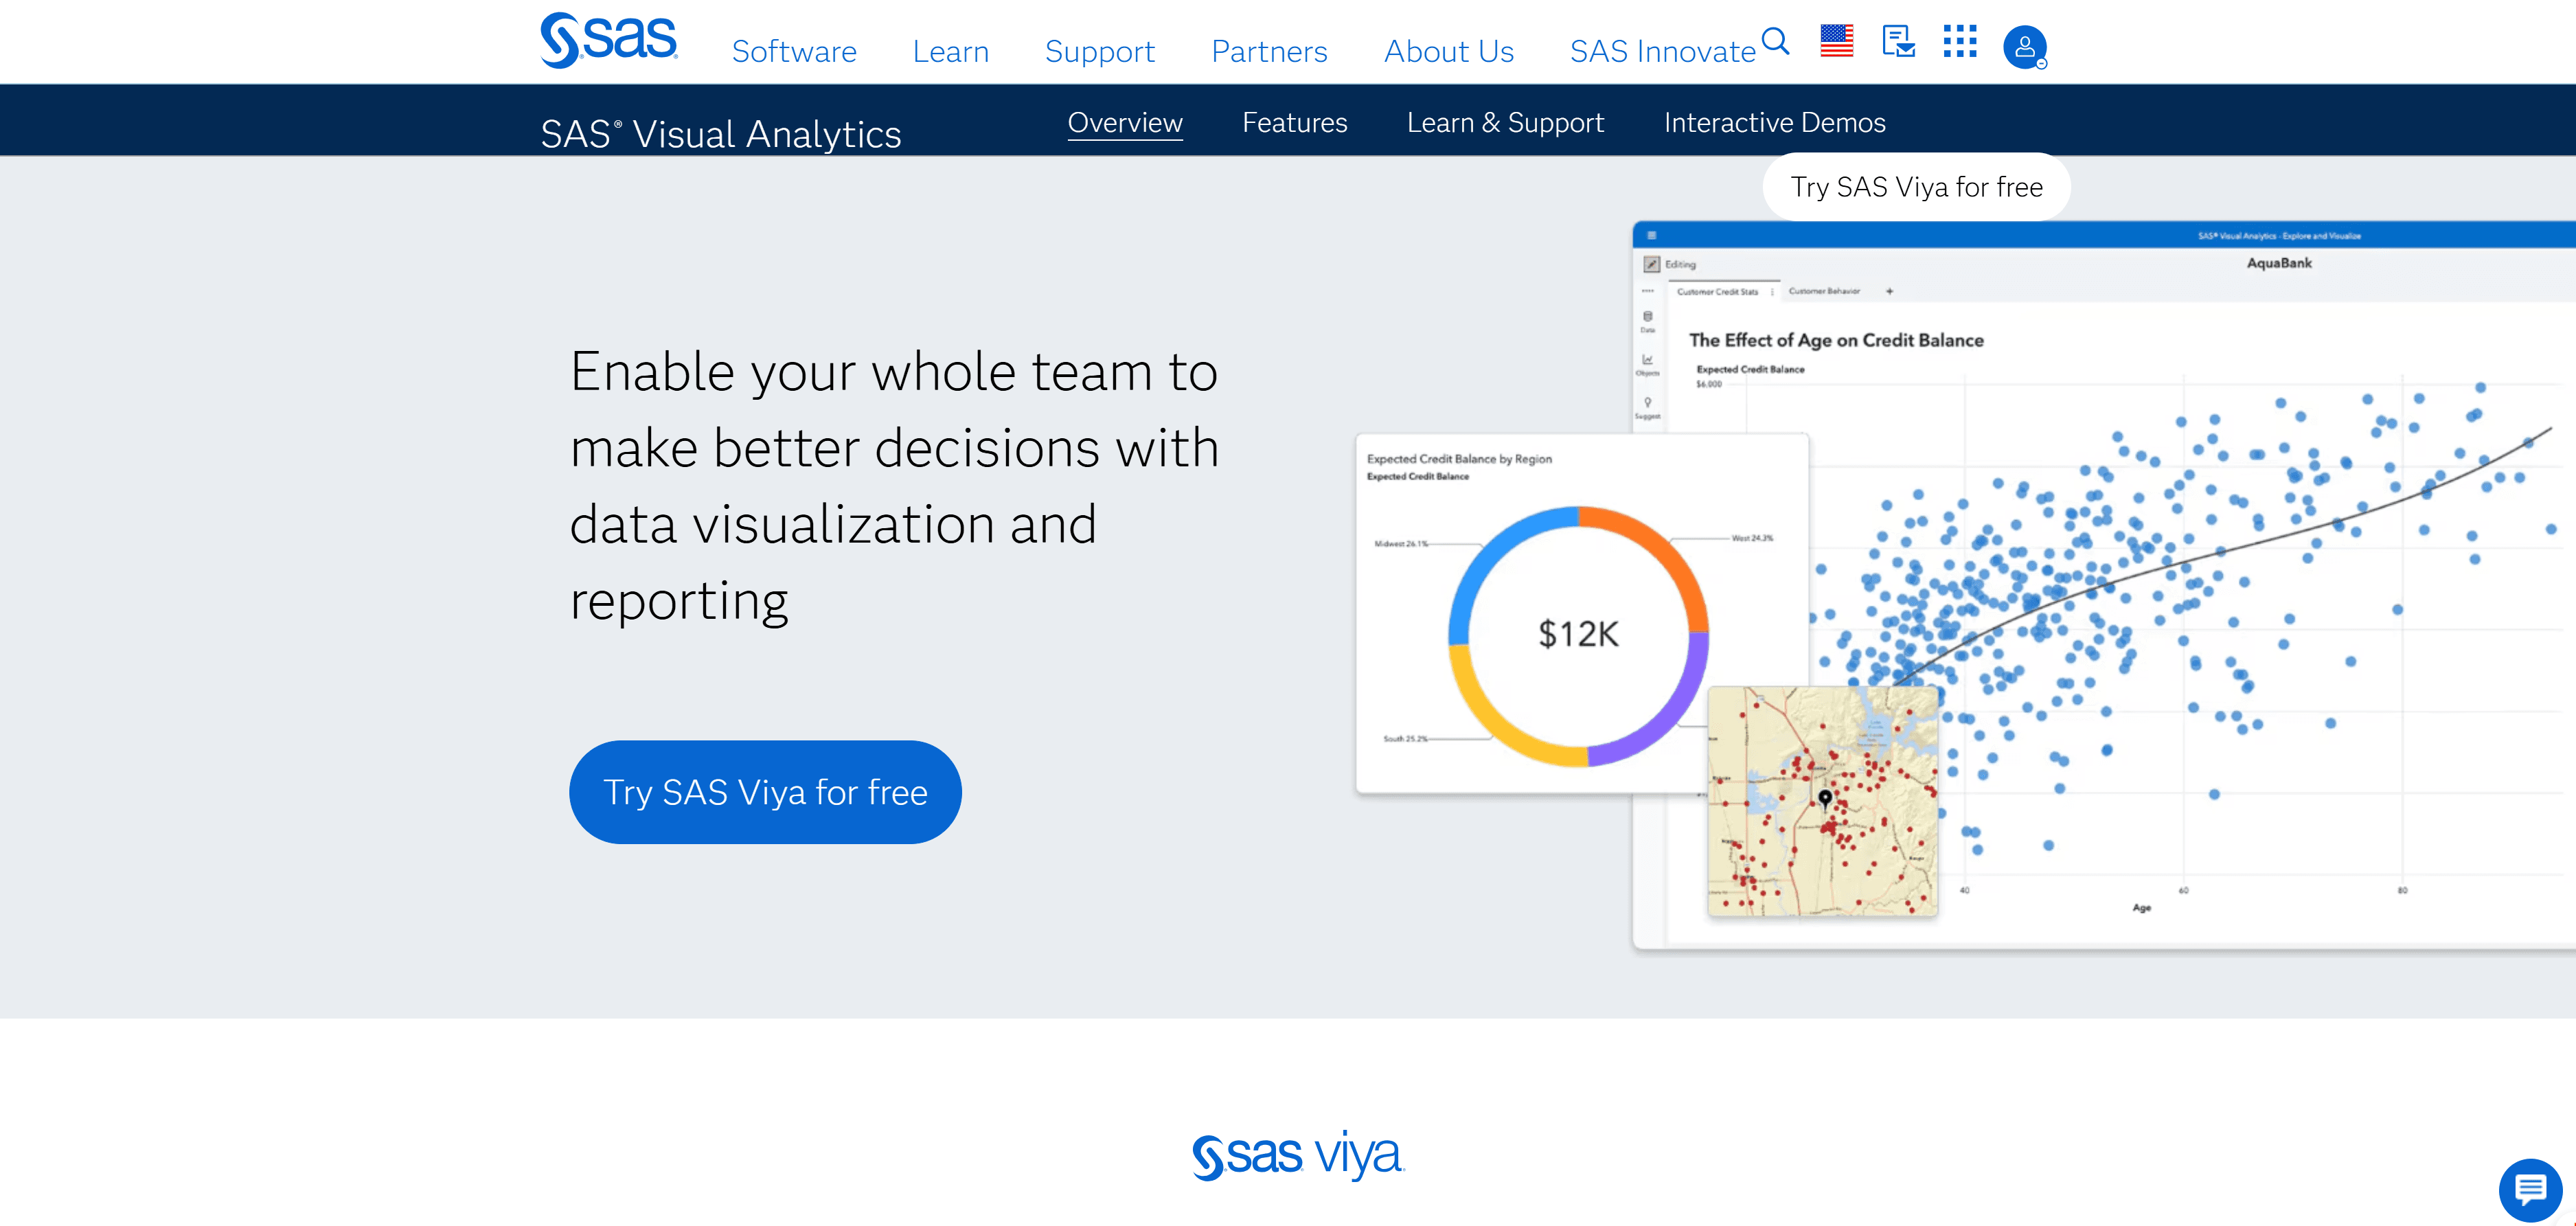Open the apps grid icon
Screen dimensions: 2576x1226
[x=1960, y=41]
